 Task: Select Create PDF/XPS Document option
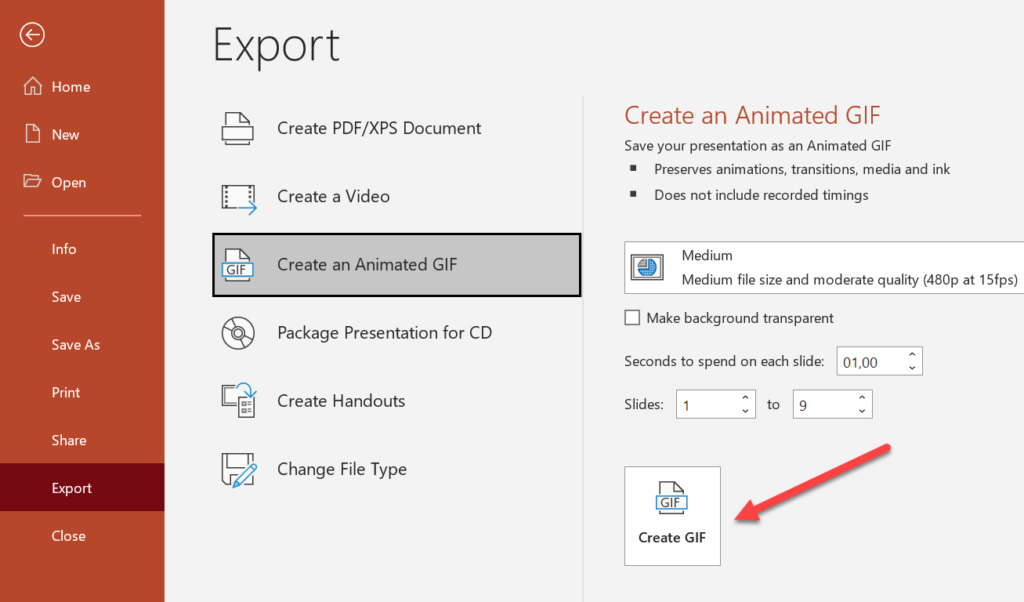[x=396, y=128]
